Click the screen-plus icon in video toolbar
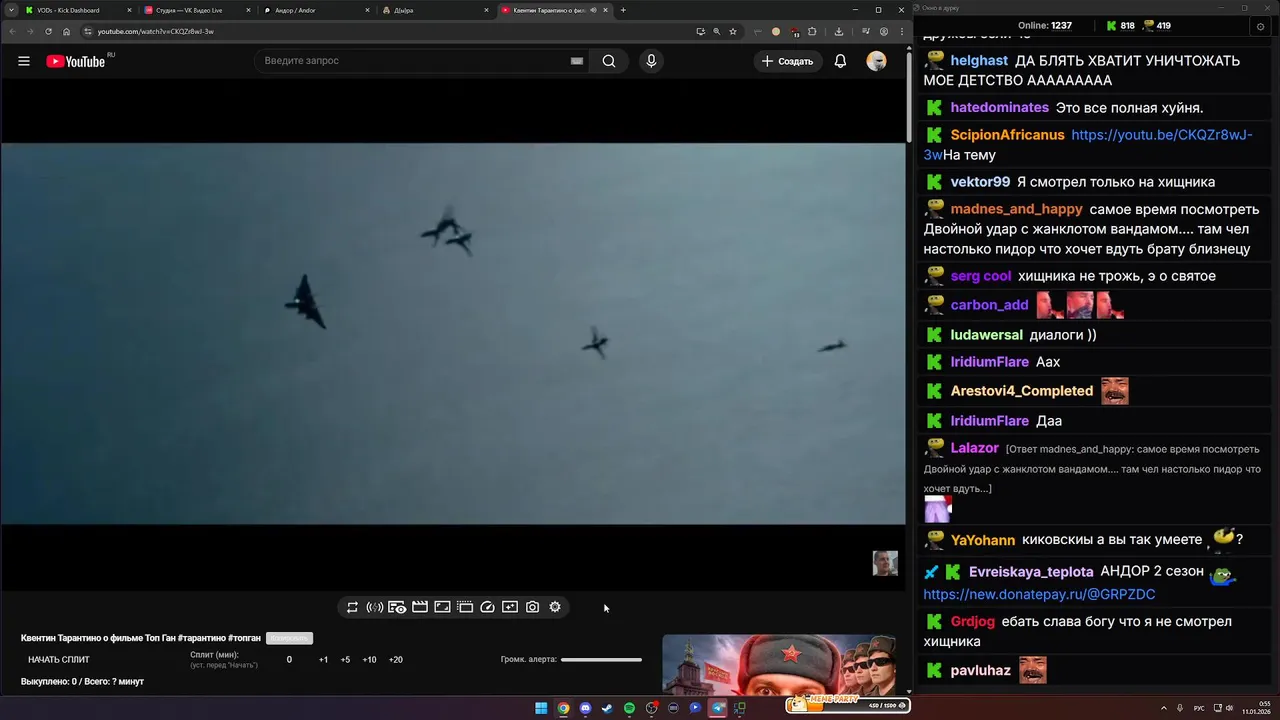The image size is (1280, 720). [x=510, y=607]
